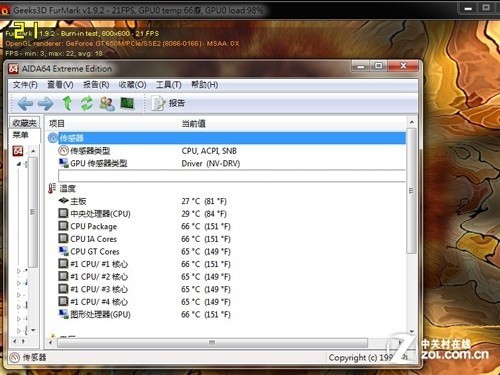This screenshot has height=375, width=500.
Task: Click the horizontal scrollbar thumb at list bottom
Action: (212, 342)
